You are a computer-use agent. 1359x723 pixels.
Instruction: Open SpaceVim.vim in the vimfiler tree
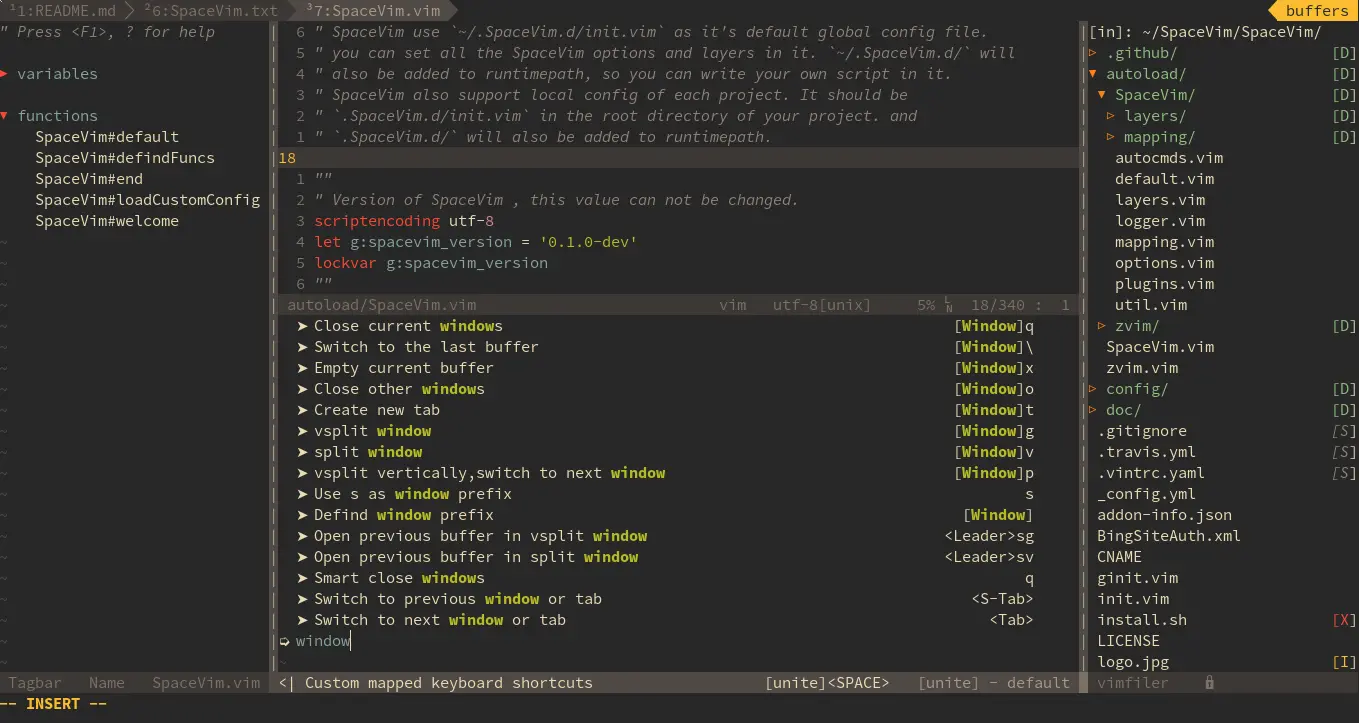coord(1160,347)
